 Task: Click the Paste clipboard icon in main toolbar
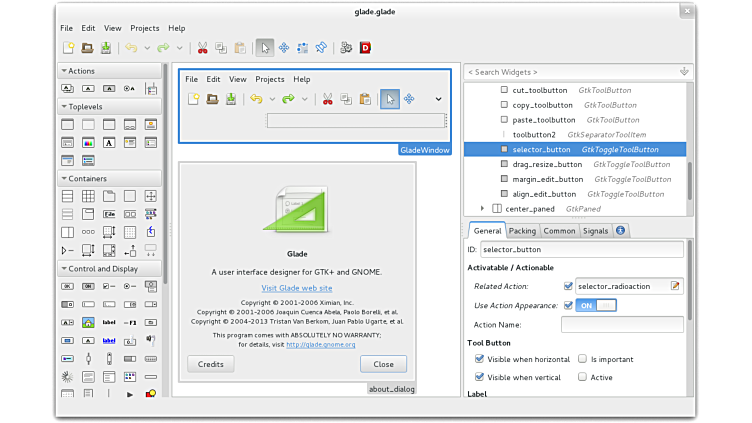(239, 47)
